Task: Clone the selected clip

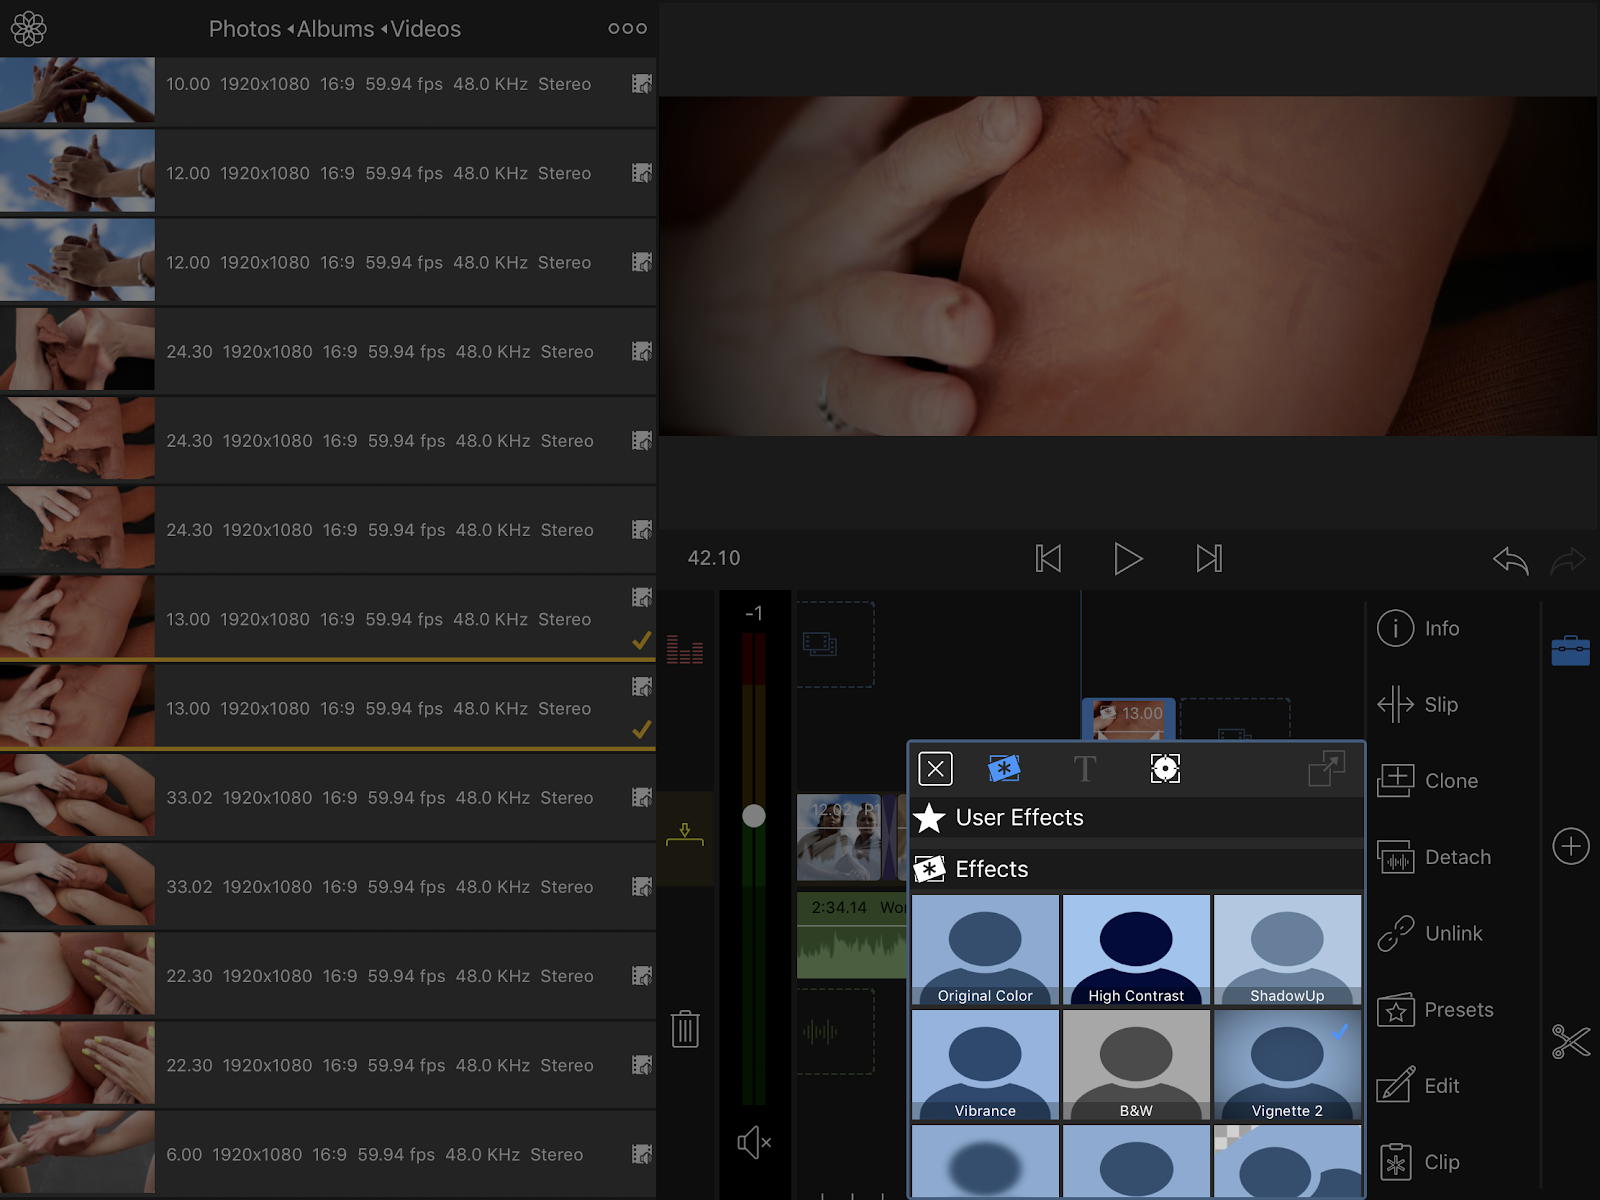Action: tap(1428, 781)
